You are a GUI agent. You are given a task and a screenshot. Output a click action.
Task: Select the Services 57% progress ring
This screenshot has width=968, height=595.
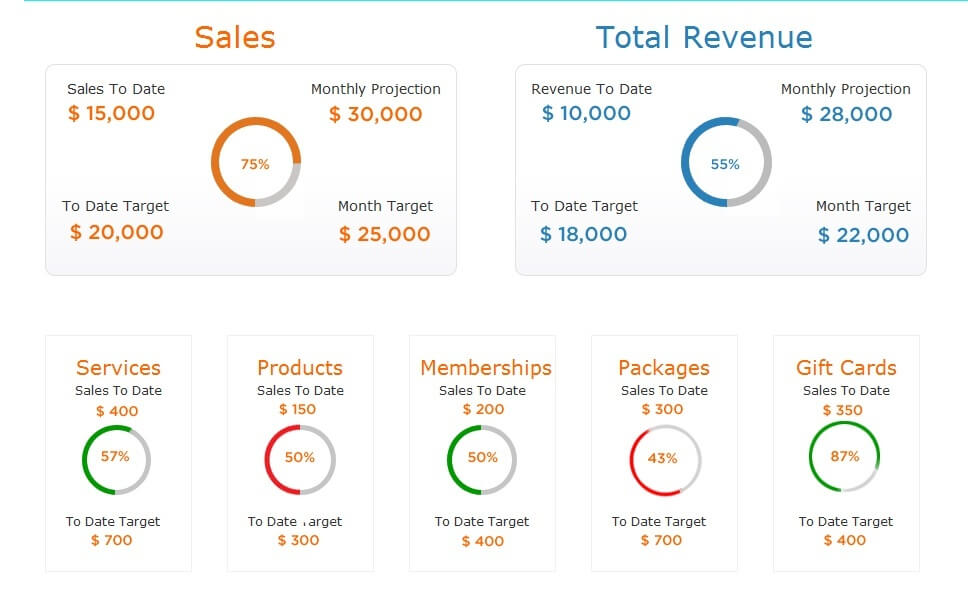117,458
